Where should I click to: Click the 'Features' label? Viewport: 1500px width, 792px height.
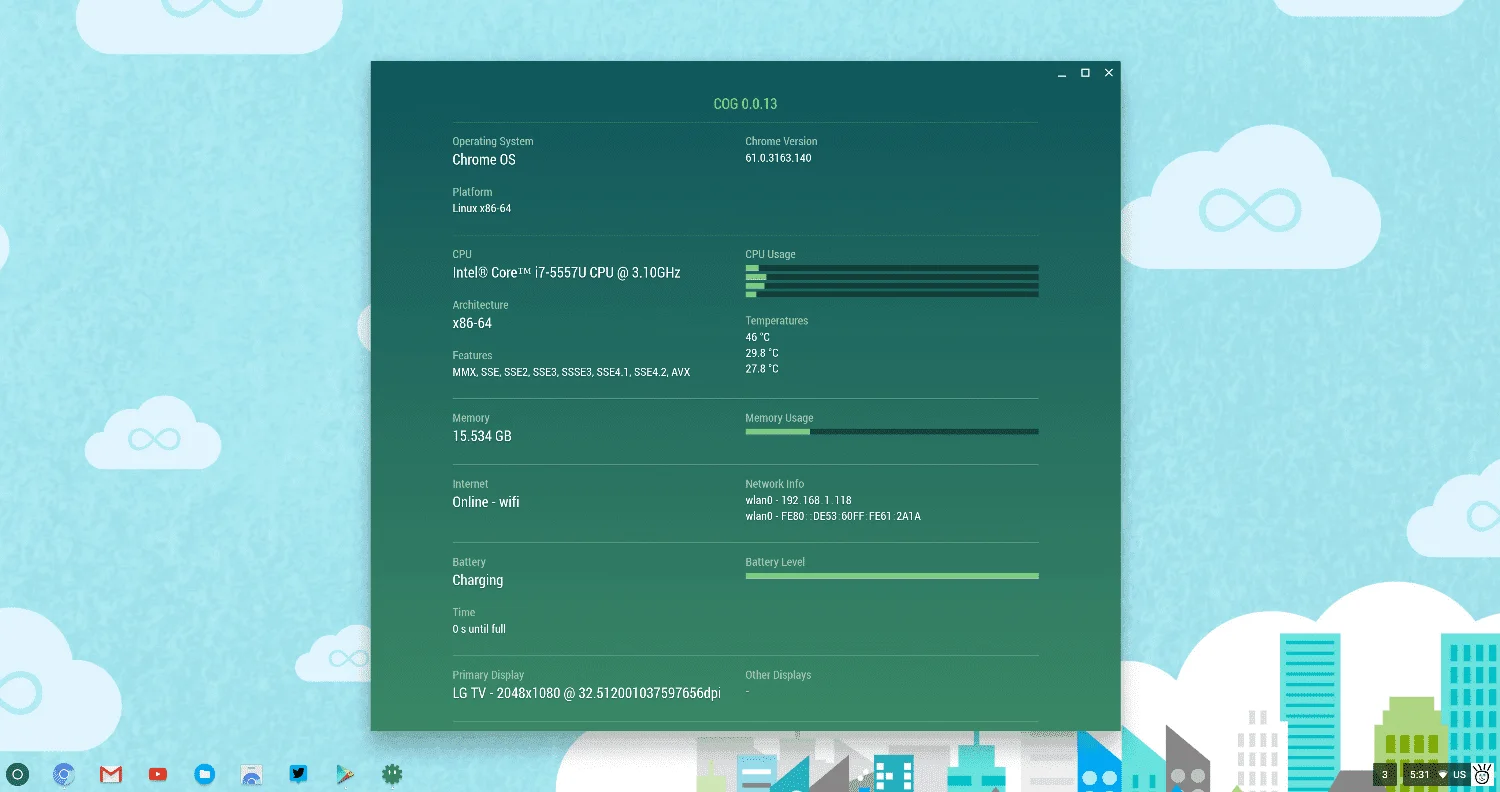click(472, 356)
